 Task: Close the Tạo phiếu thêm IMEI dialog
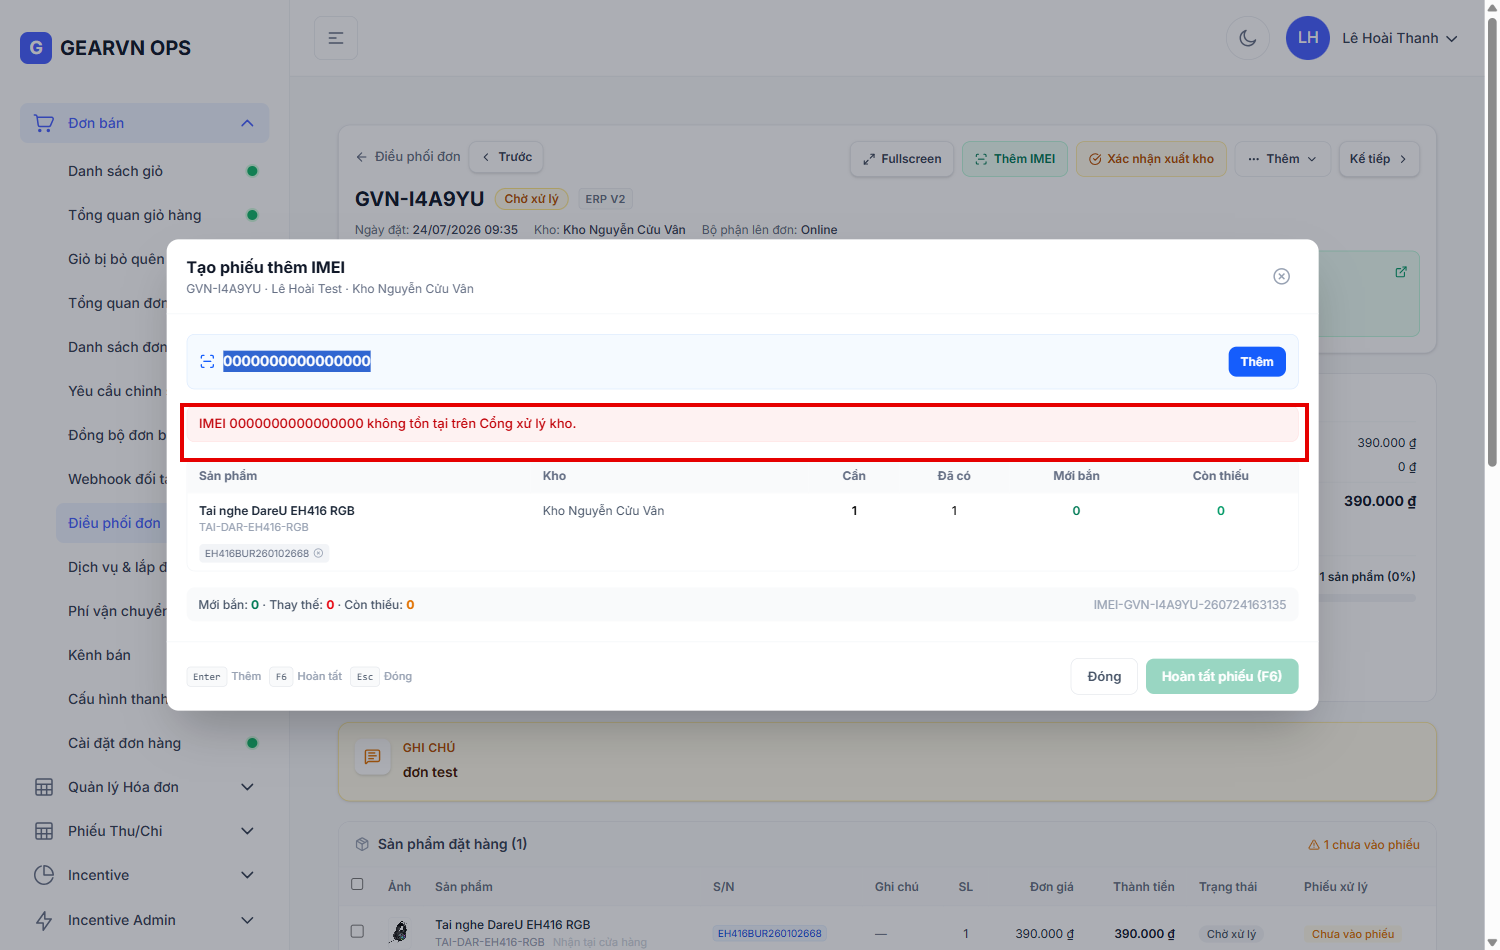(x=1281, y=276)
